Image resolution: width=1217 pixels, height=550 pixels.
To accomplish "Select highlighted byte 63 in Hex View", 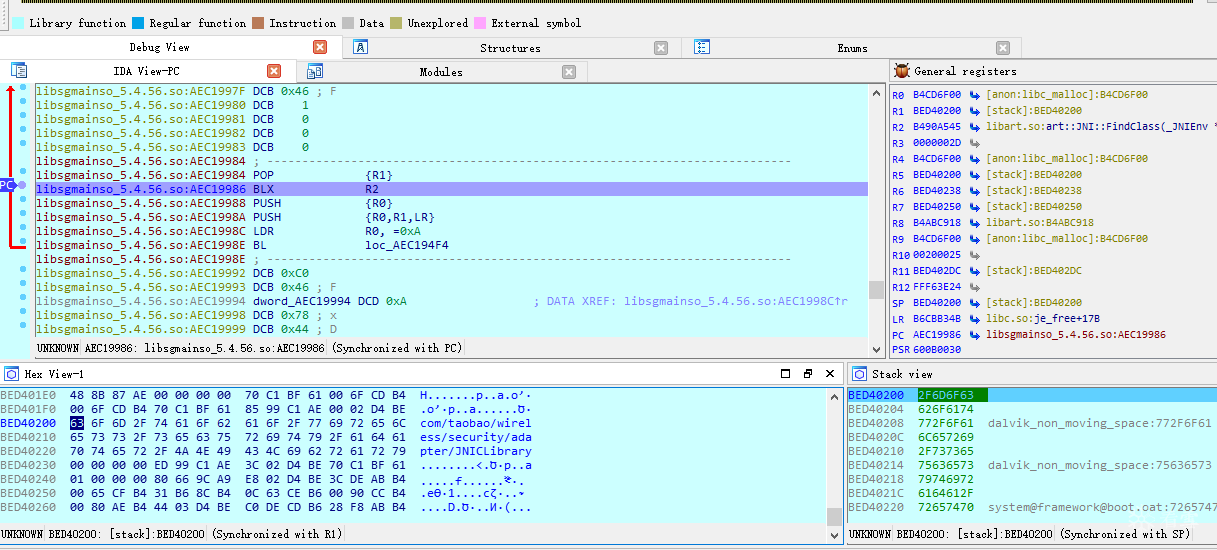I will pos(76,423).
